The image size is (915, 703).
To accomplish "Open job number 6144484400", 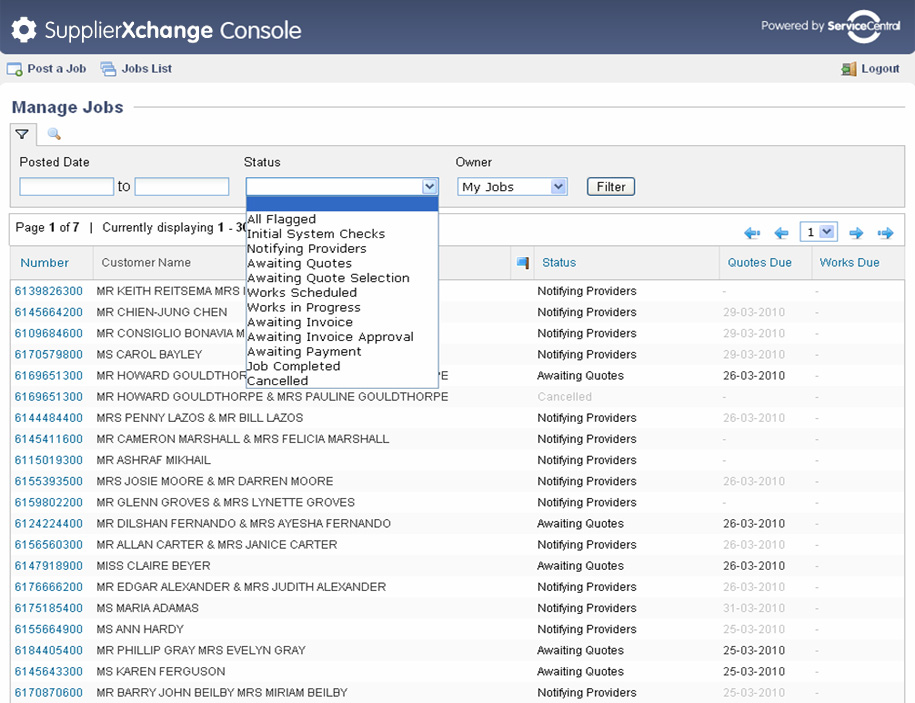I will 48,418.
